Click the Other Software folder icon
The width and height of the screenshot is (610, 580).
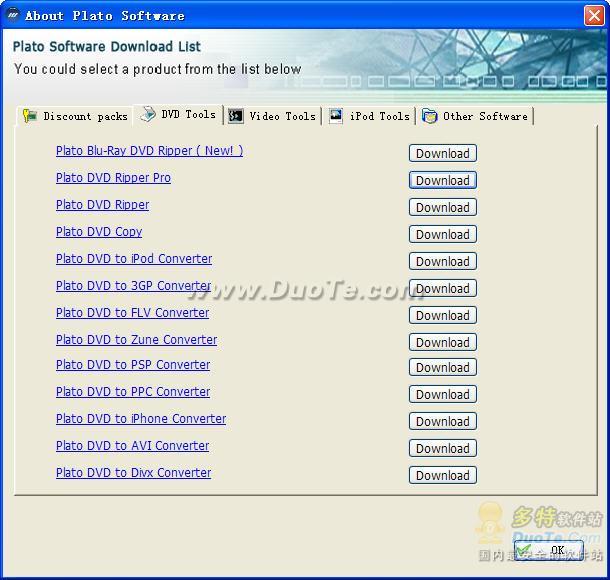coord(429,116)
